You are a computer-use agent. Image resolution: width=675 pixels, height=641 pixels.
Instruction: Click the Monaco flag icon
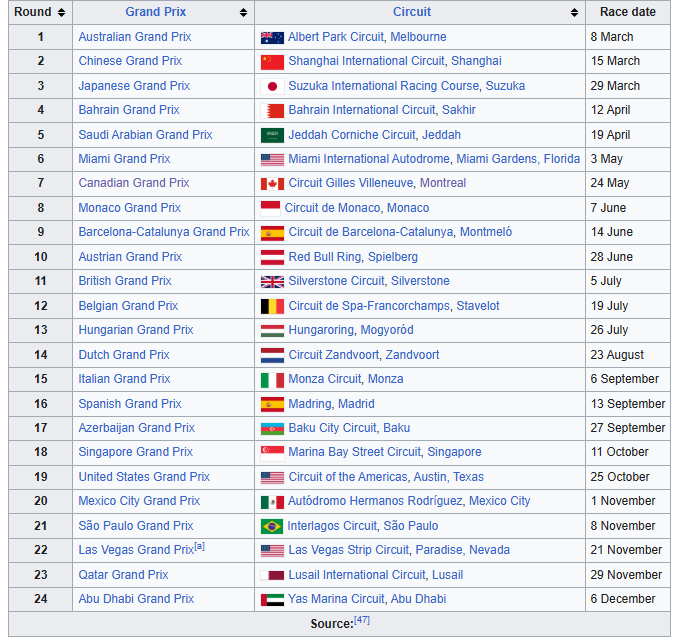click(x=270, y=209)
